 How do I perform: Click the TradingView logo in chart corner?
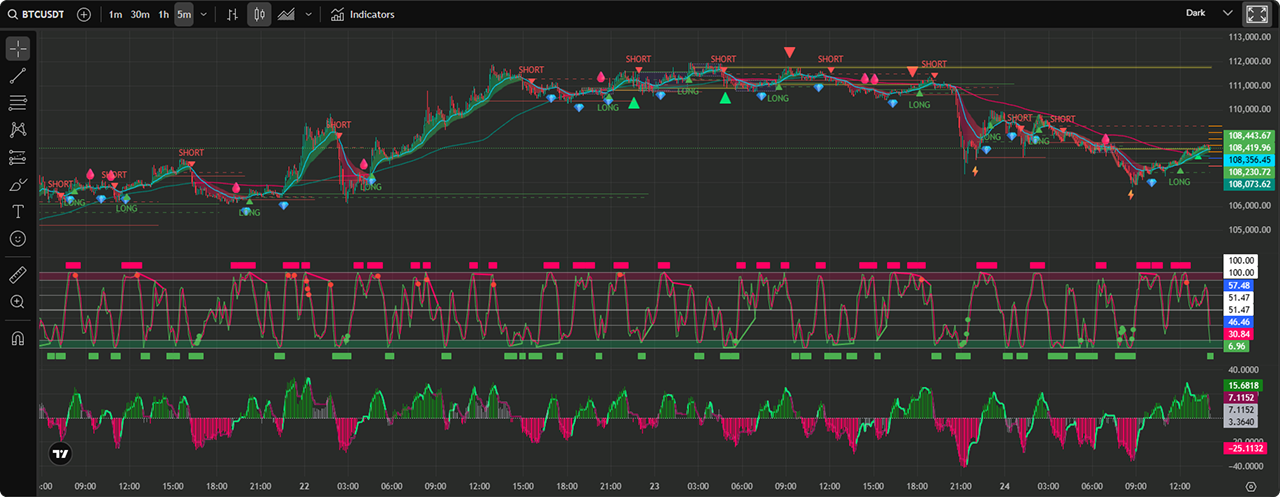point(61,453)
